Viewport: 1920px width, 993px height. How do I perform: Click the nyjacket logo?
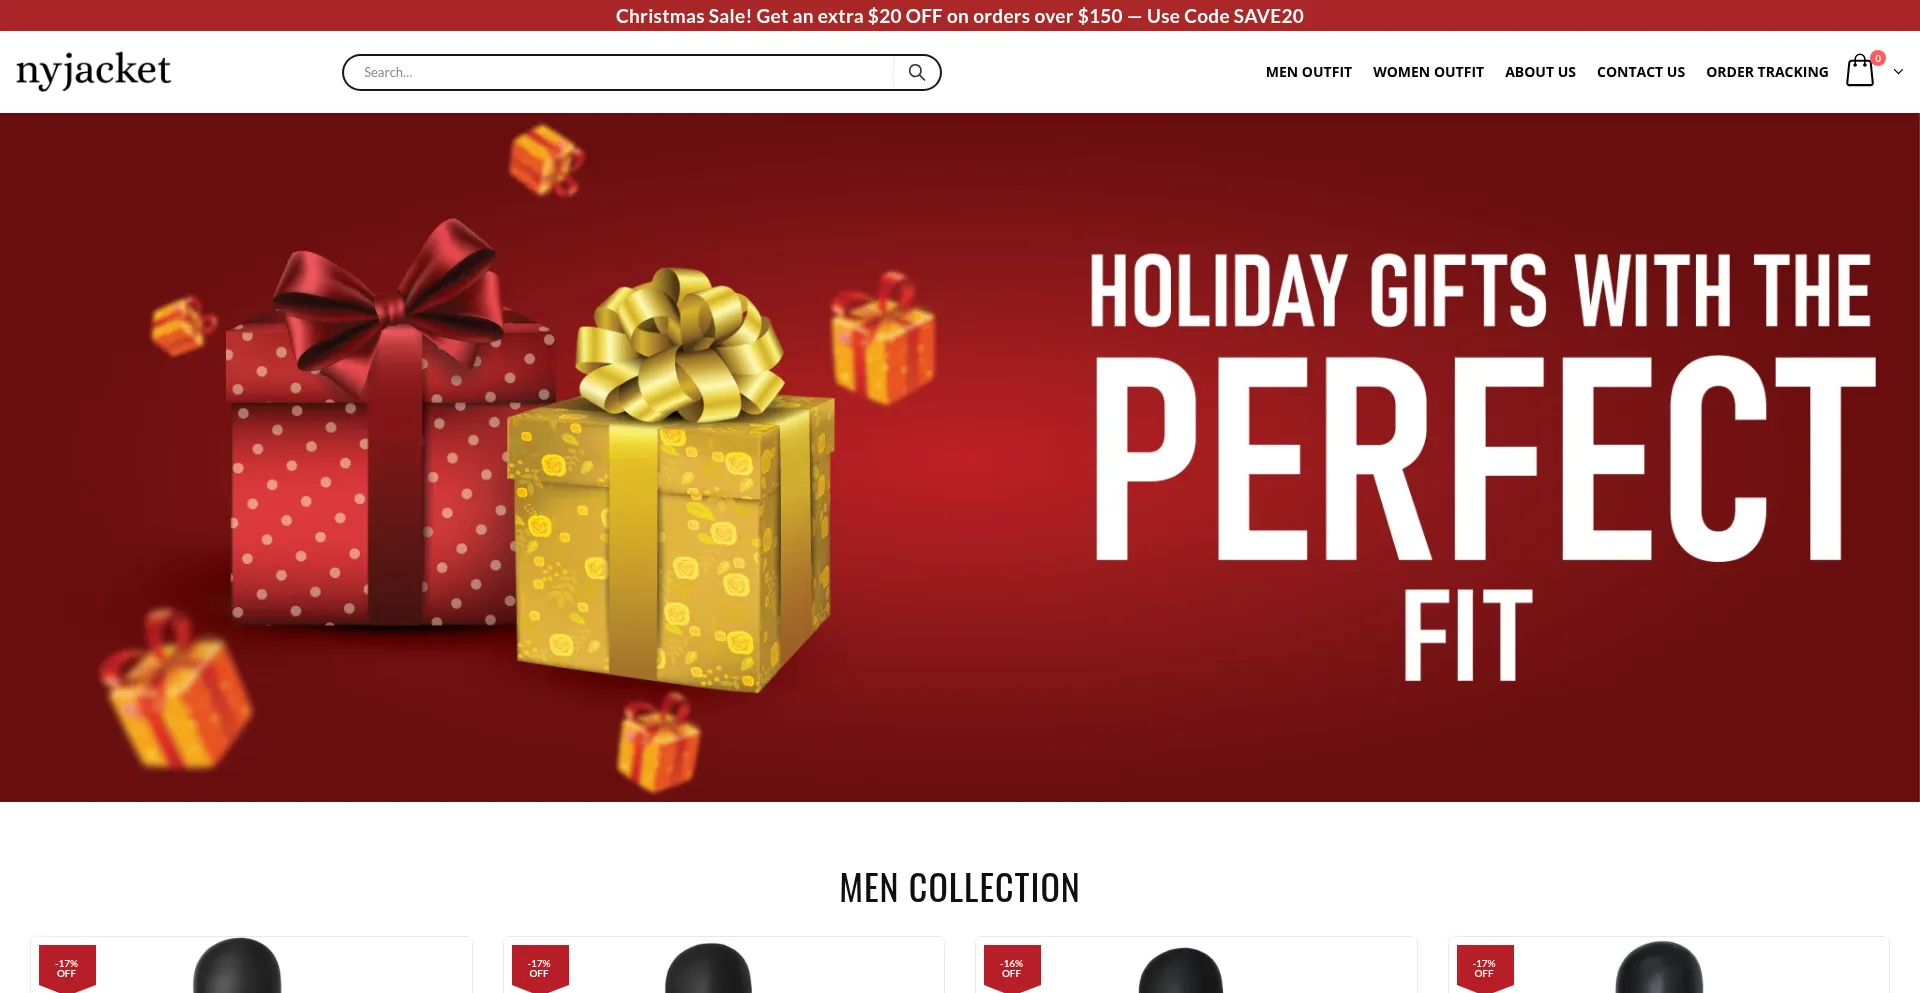(93, 70)
